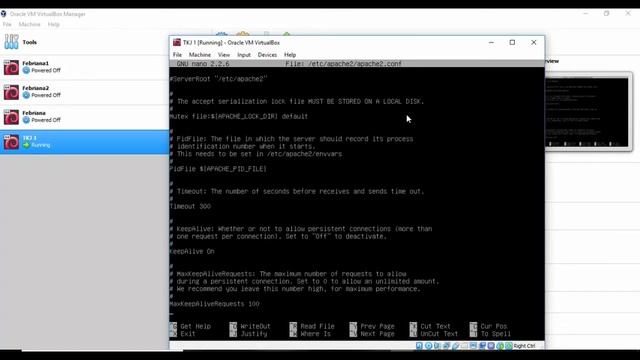Click the 'MaxKeepAliveRequests 100' line

(x=214, y=304)
